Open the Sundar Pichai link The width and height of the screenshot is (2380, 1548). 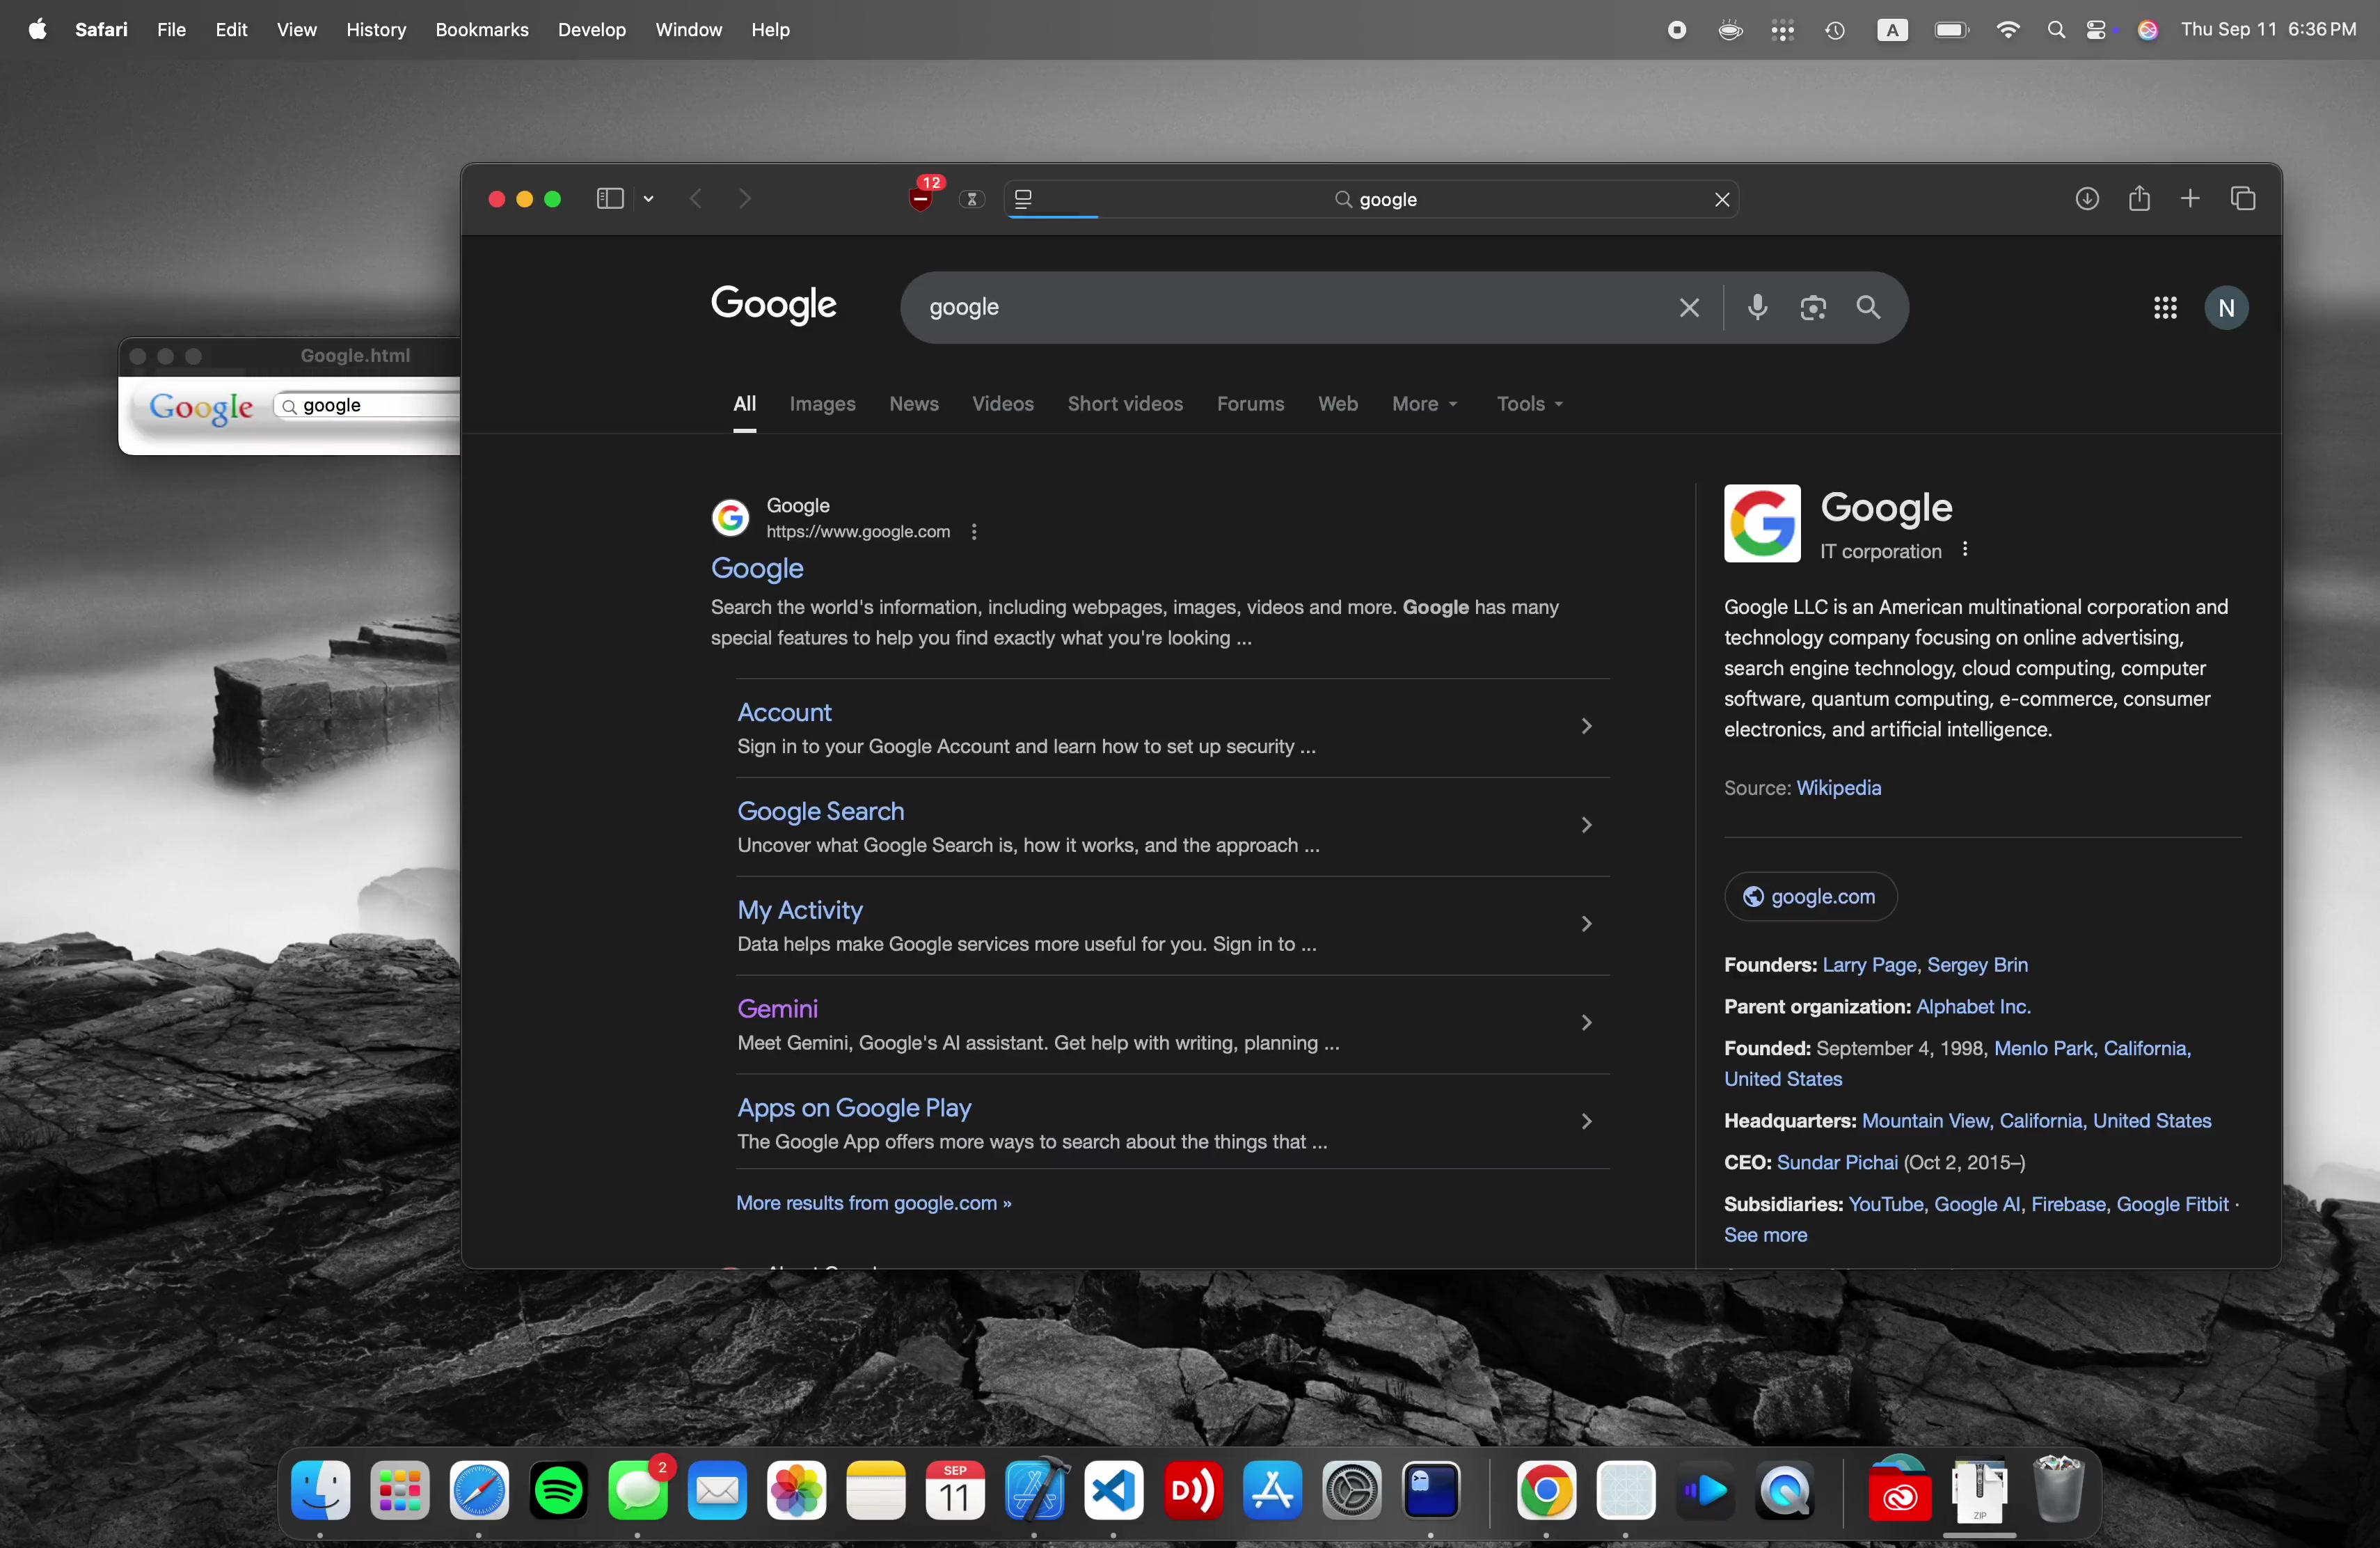click(x=1837, y=1163)
